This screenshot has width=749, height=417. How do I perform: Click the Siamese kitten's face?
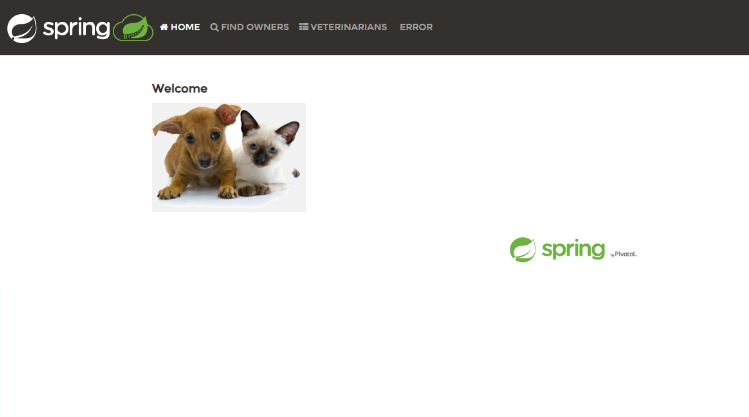pos(263,150)
